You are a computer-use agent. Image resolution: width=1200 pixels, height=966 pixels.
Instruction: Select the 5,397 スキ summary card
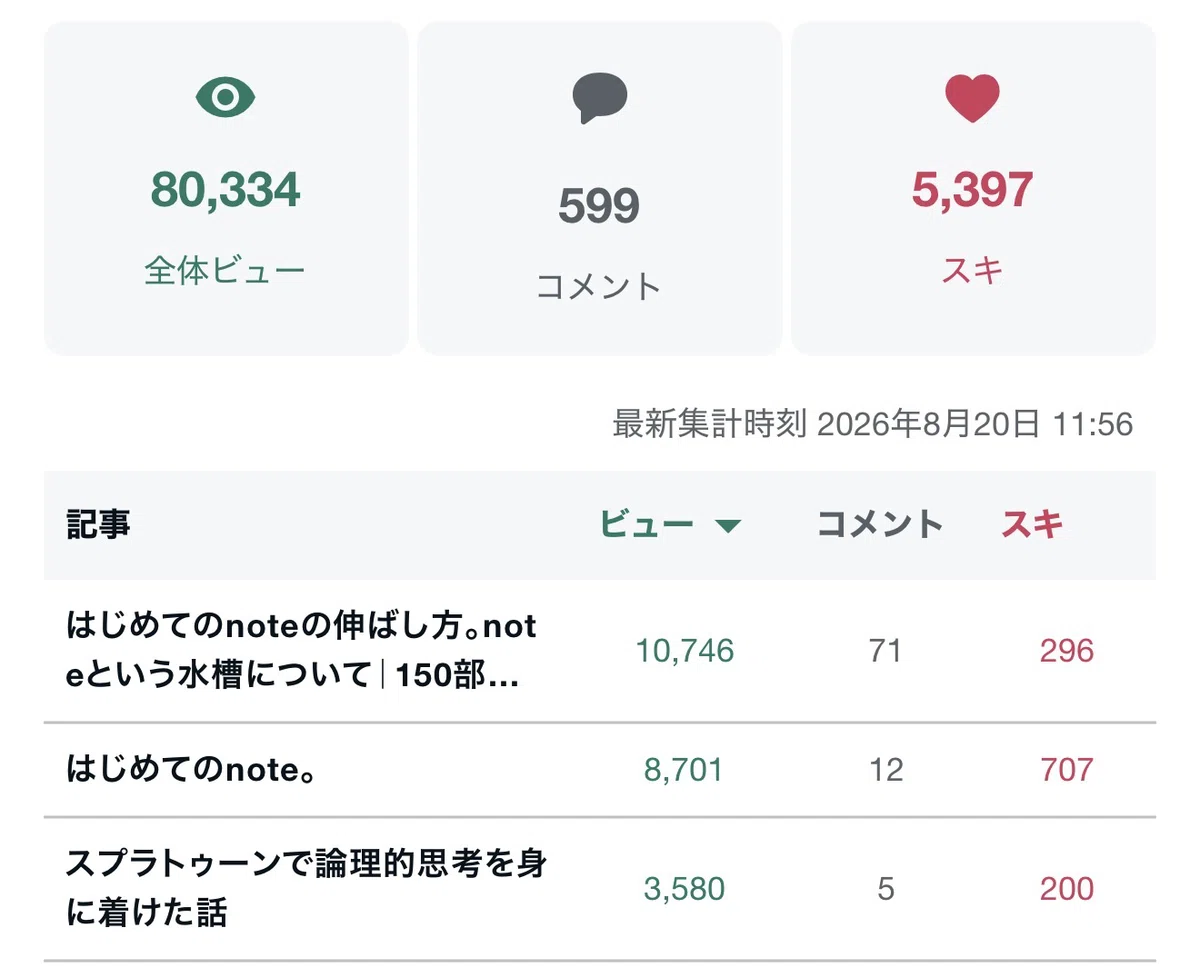click(x=973, y=188)
